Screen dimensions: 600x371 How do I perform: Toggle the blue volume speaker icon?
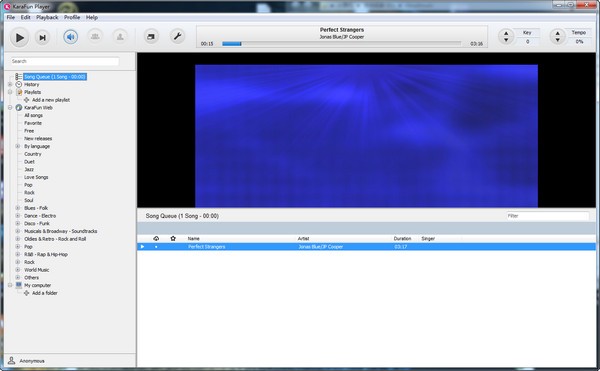pos(70,37)
